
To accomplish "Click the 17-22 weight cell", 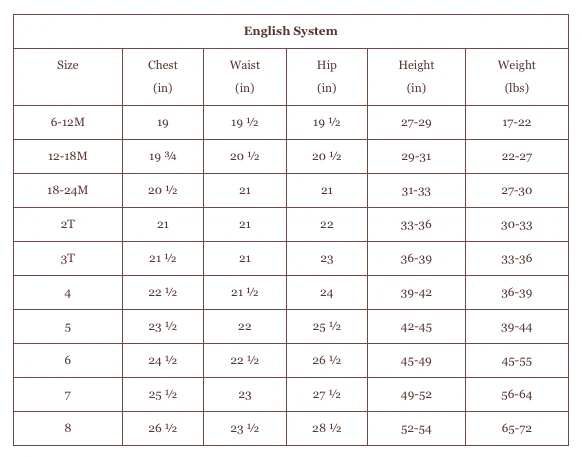I will click(x=517, y=123).
